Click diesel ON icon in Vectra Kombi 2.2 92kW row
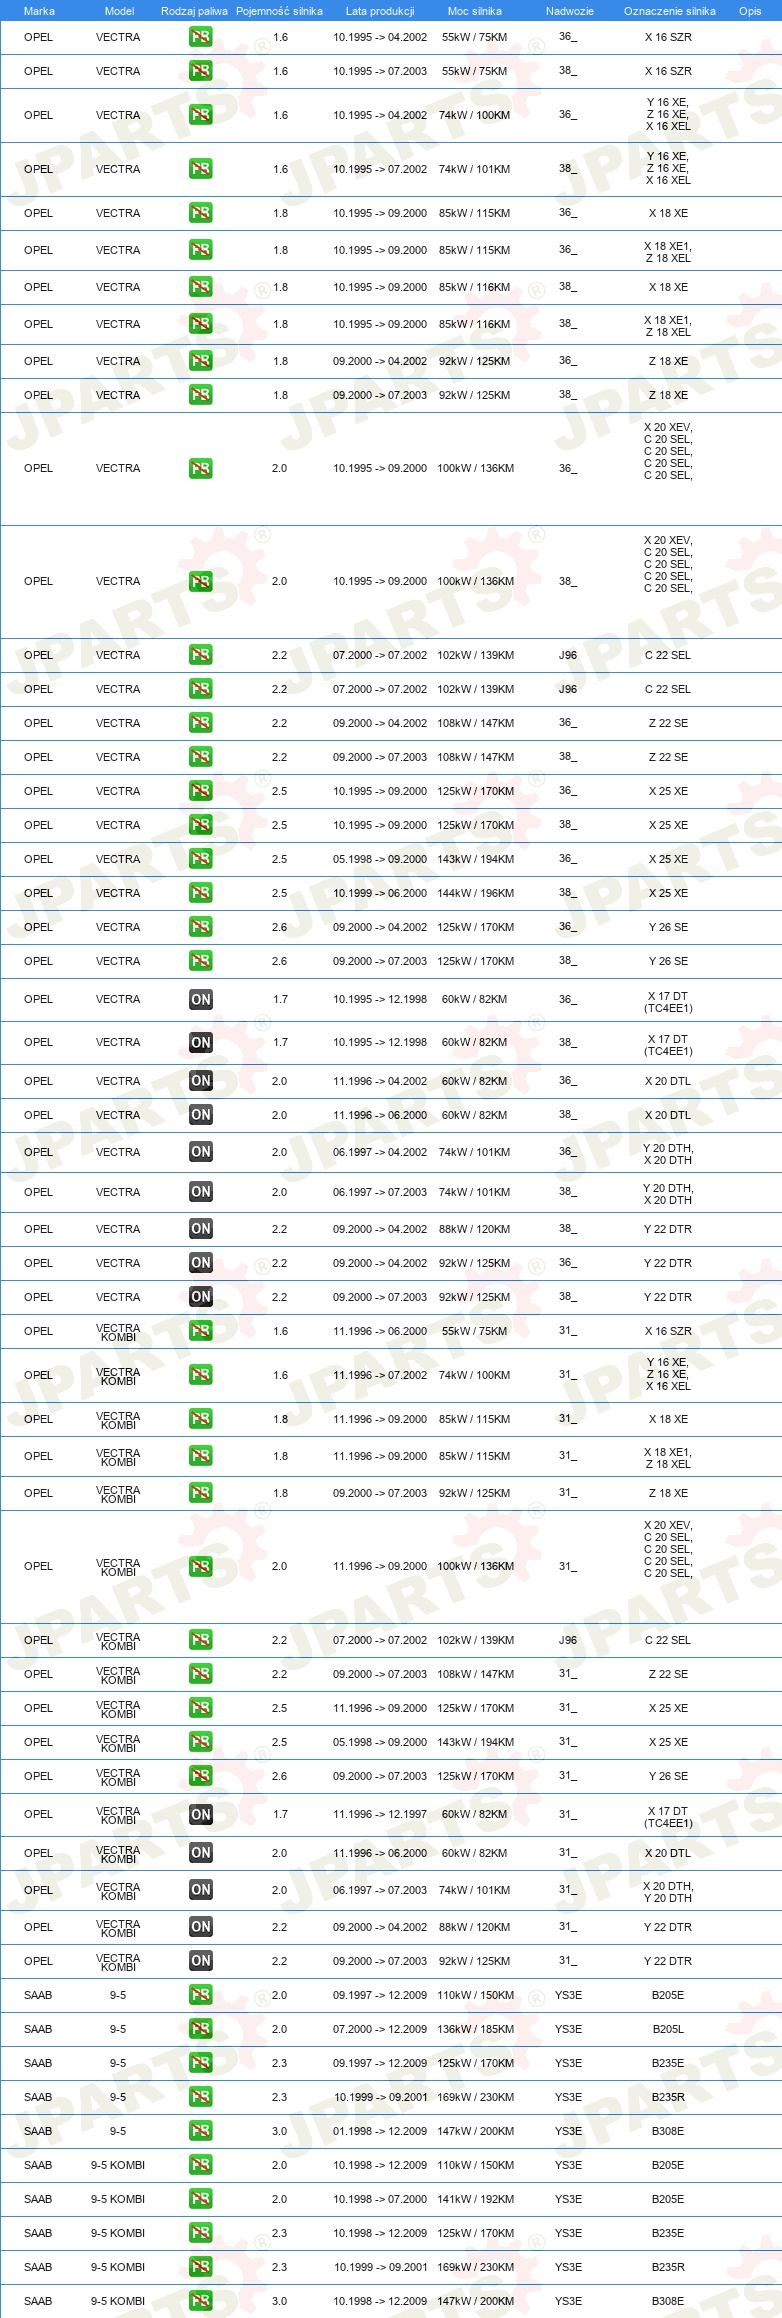Viewport: 782px width, 2318px height. (201, 1961)
